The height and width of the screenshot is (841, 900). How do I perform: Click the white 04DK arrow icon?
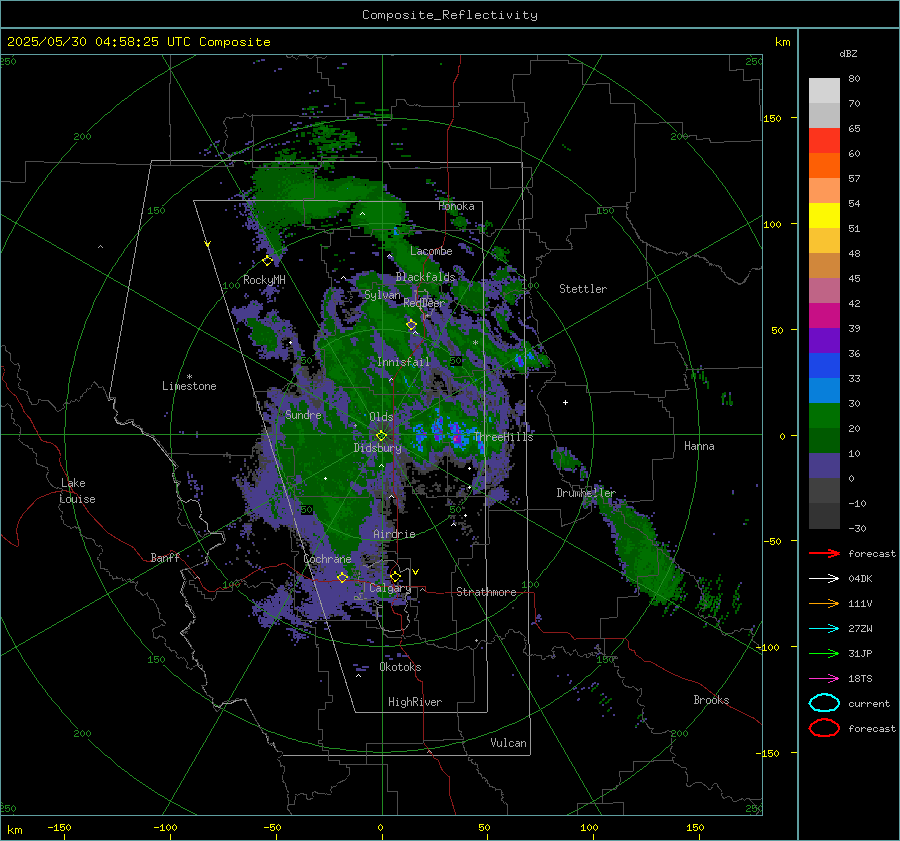click(x=824, y=579)
